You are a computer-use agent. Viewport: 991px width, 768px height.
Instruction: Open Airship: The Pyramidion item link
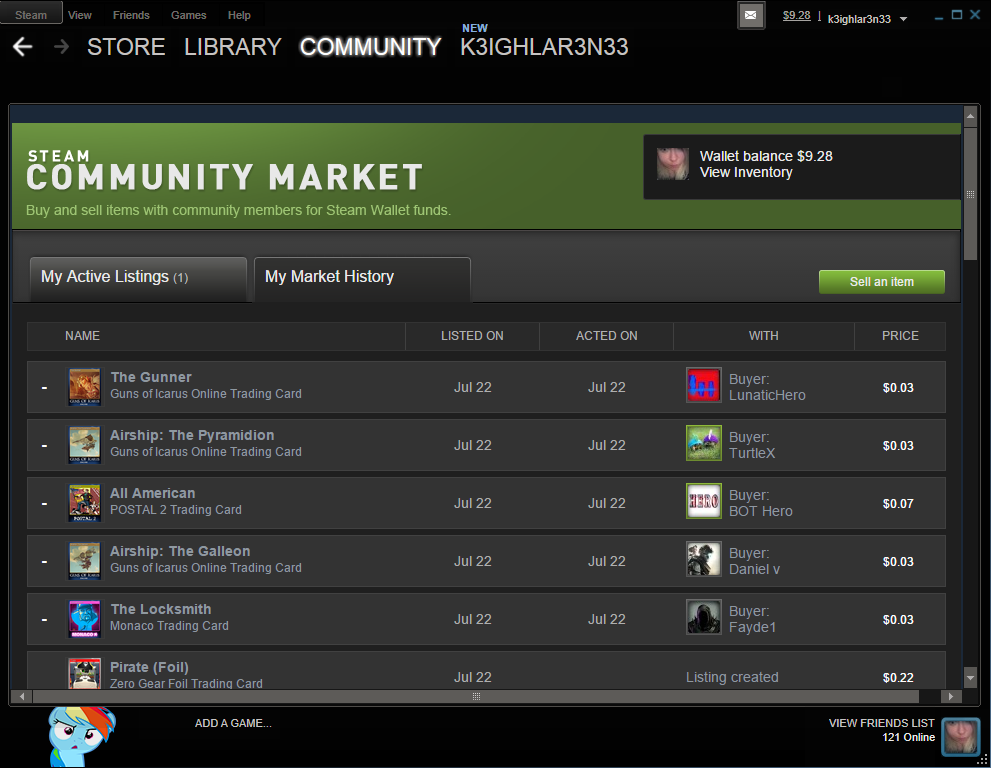point(192,436)
